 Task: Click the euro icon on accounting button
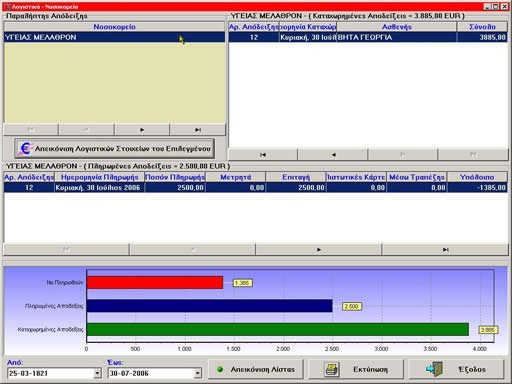pos(25,148)
